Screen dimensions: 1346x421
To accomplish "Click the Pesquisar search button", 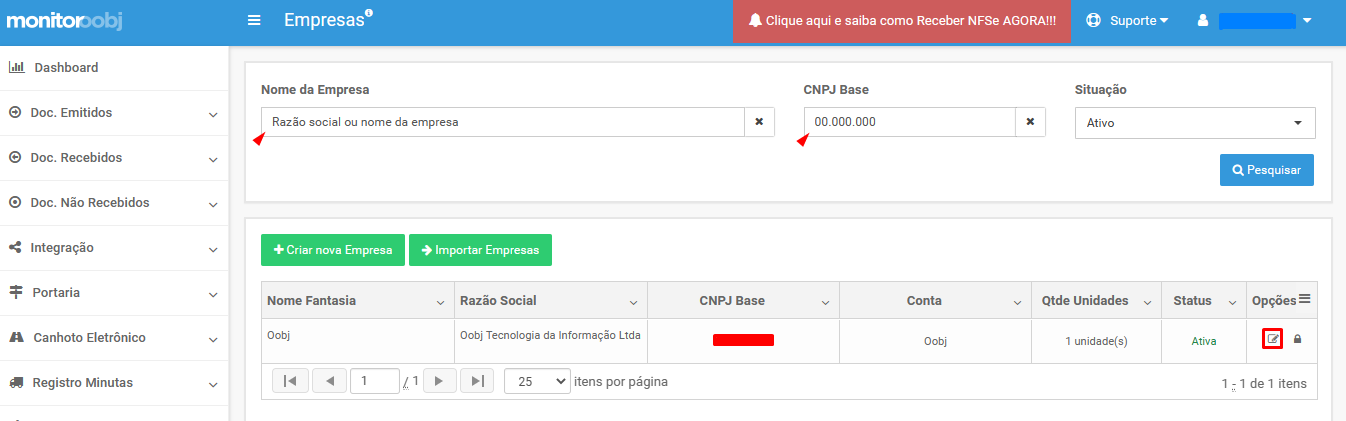I will [x=1267, y=170].
